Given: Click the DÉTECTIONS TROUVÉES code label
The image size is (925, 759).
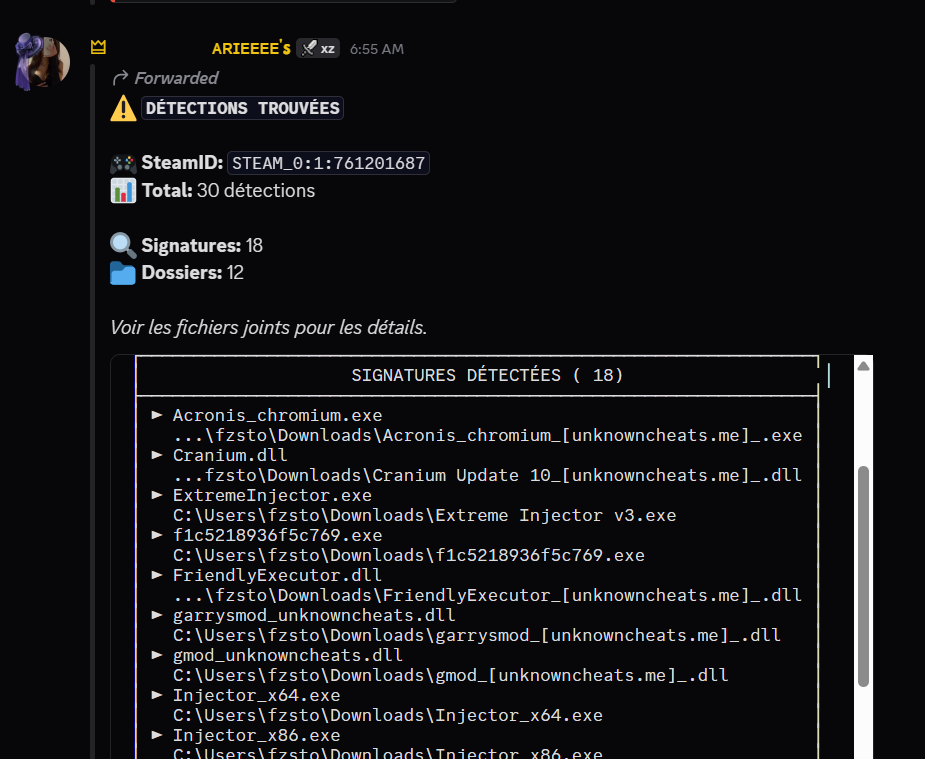Looking at the screenshot, I should point(242,108).
